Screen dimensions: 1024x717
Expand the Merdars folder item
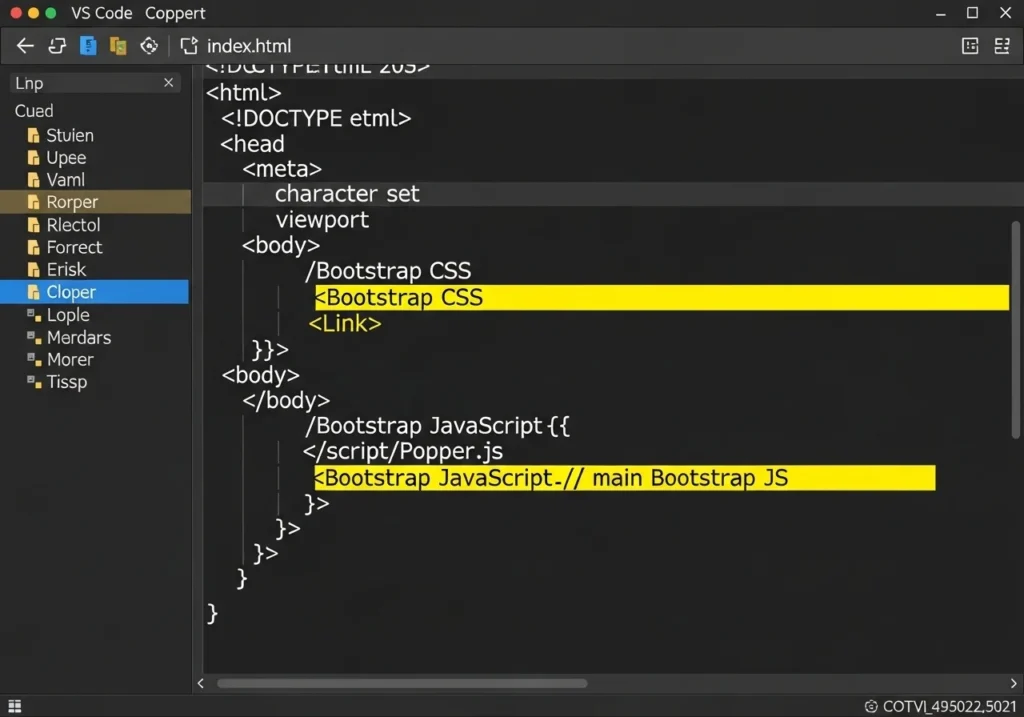(x=78, y=338)
